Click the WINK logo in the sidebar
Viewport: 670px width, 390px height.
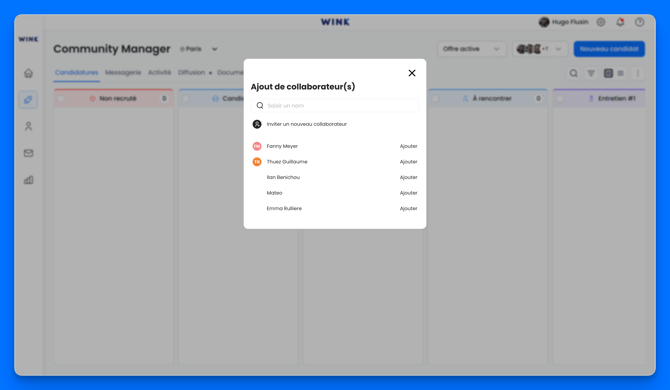coord(28,39)
